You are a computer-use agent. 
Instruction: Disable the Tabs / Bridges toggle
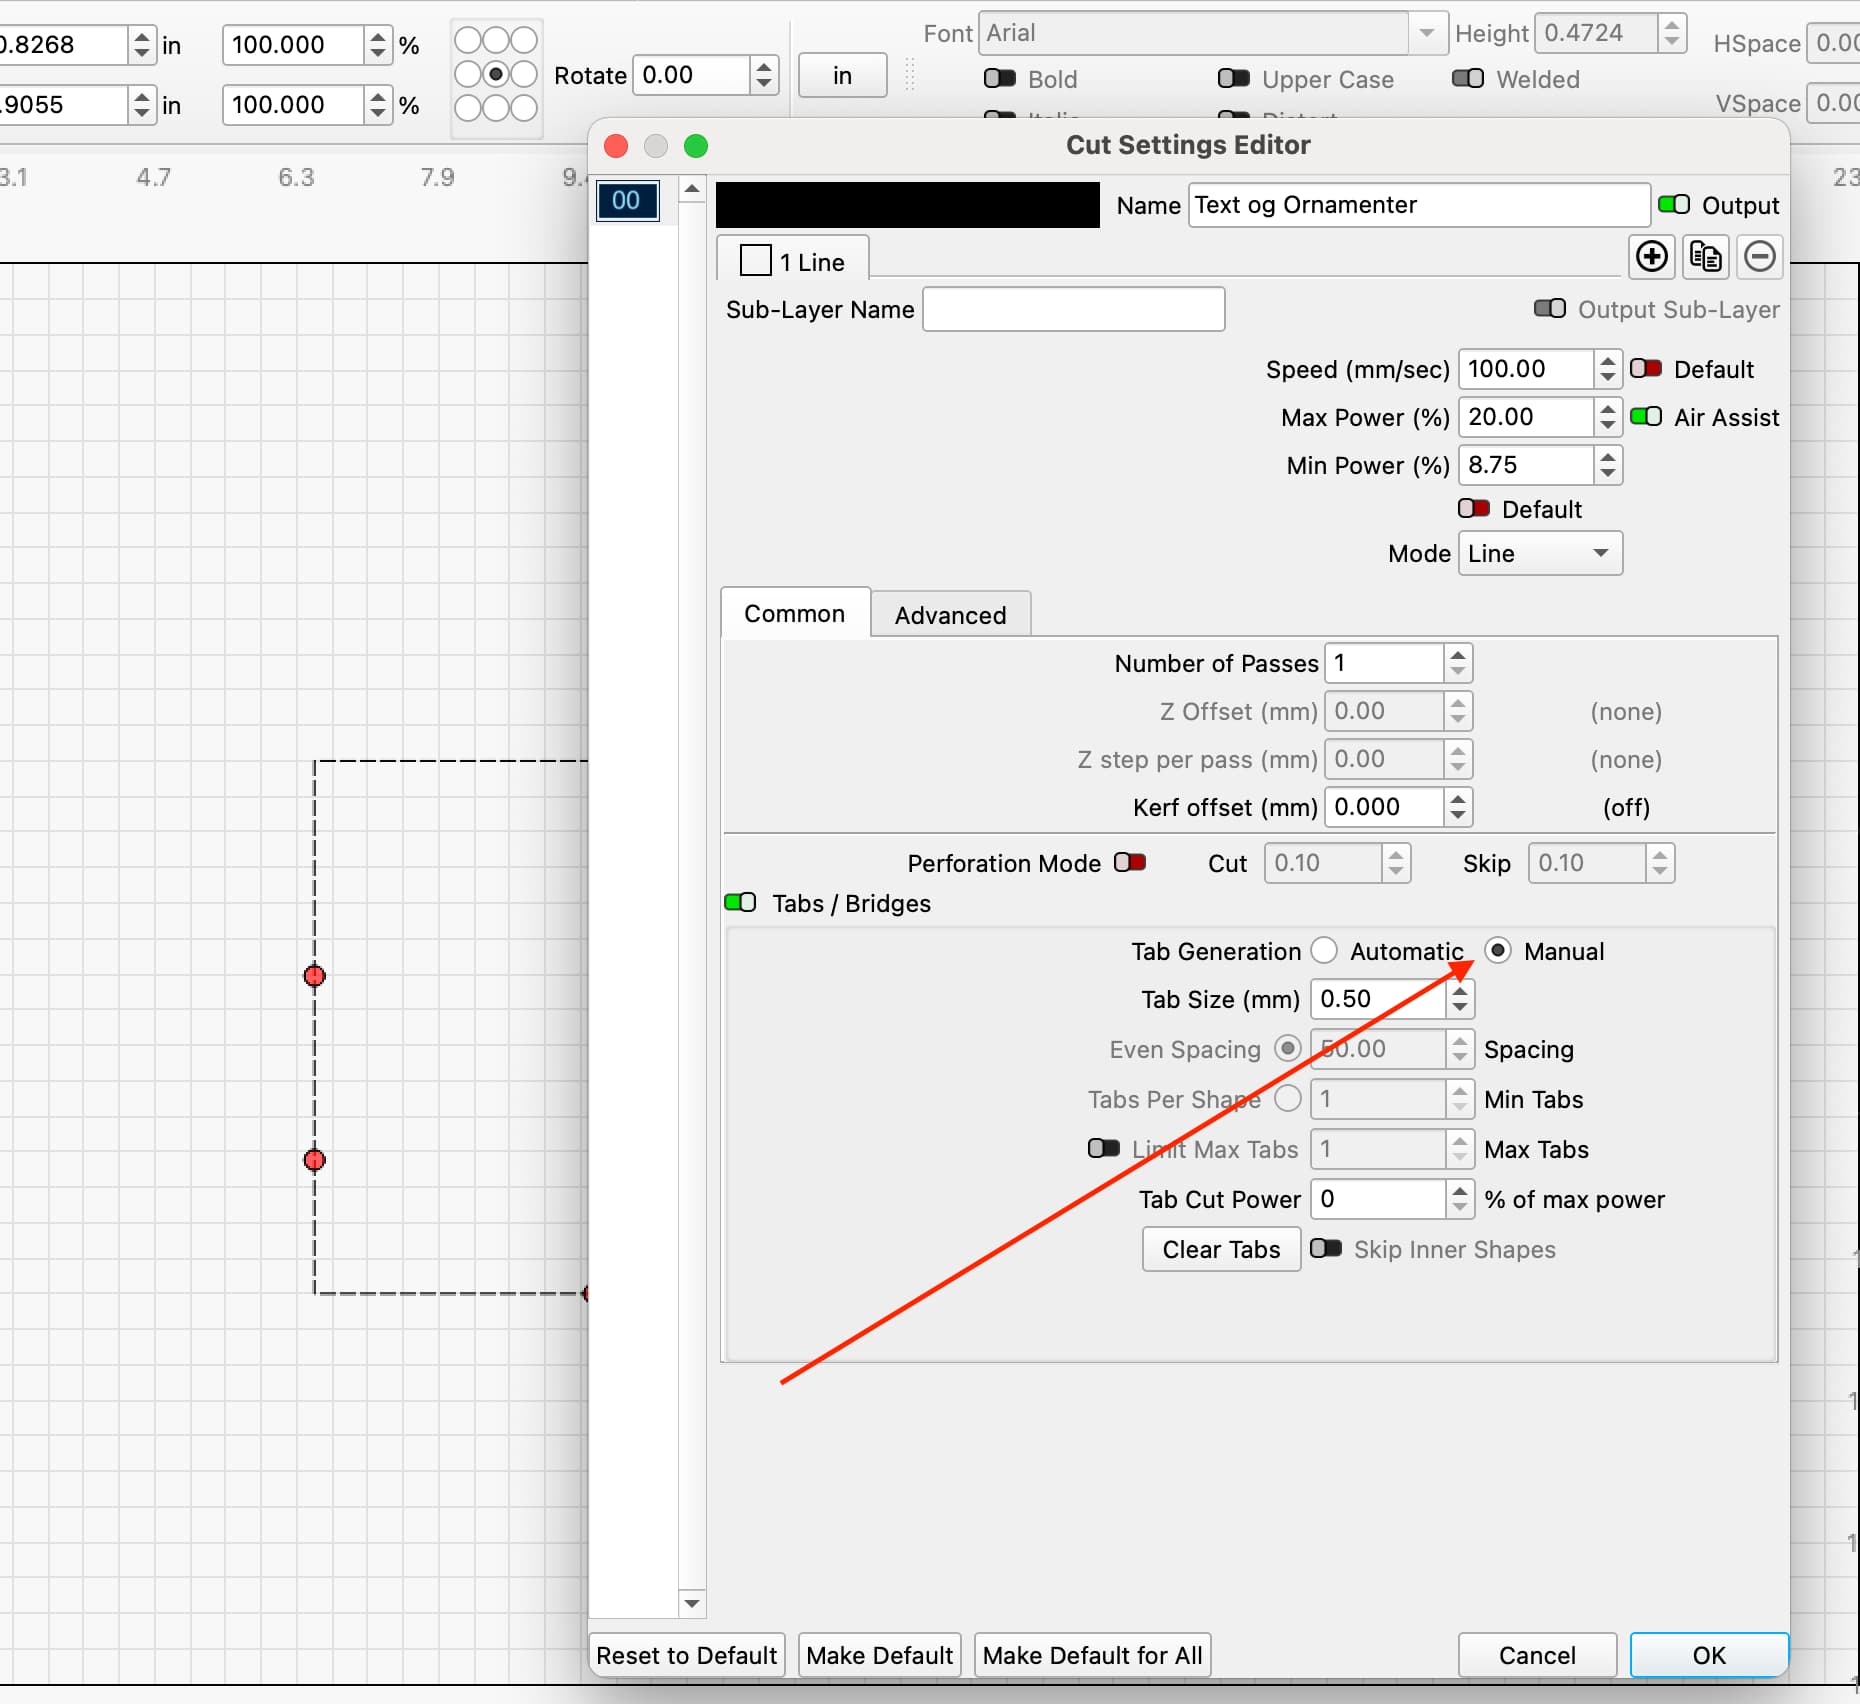coord(740,903)
